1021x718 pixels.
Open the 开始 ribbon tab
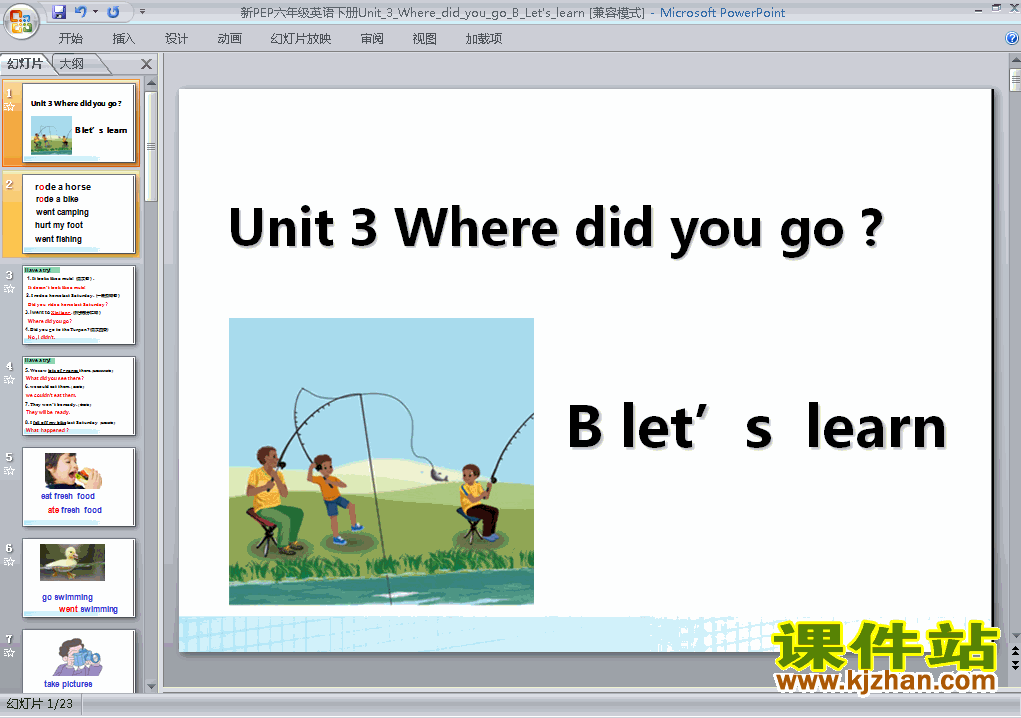[70, 39]
